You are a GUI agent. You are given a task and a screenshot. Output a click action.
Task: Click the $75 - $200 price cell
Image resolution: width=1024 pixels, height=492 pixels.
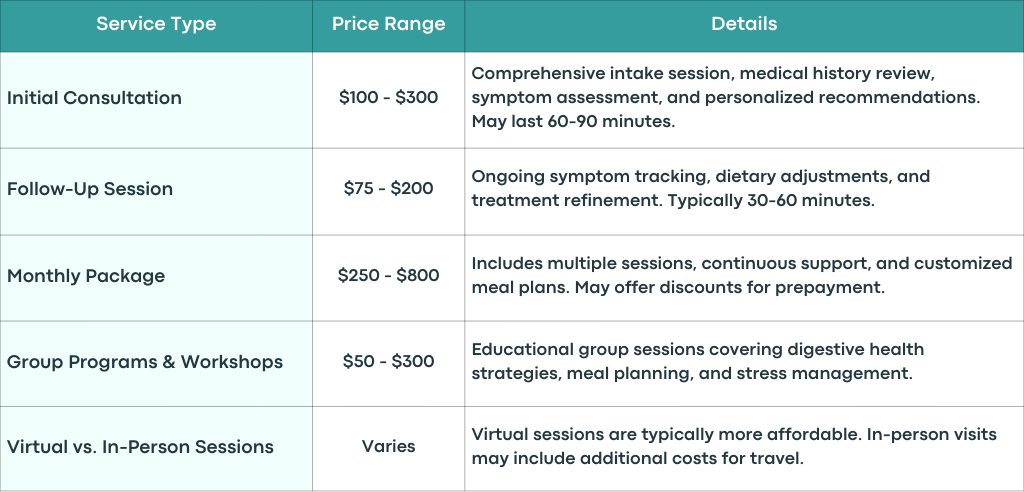(x=389, y=189)
